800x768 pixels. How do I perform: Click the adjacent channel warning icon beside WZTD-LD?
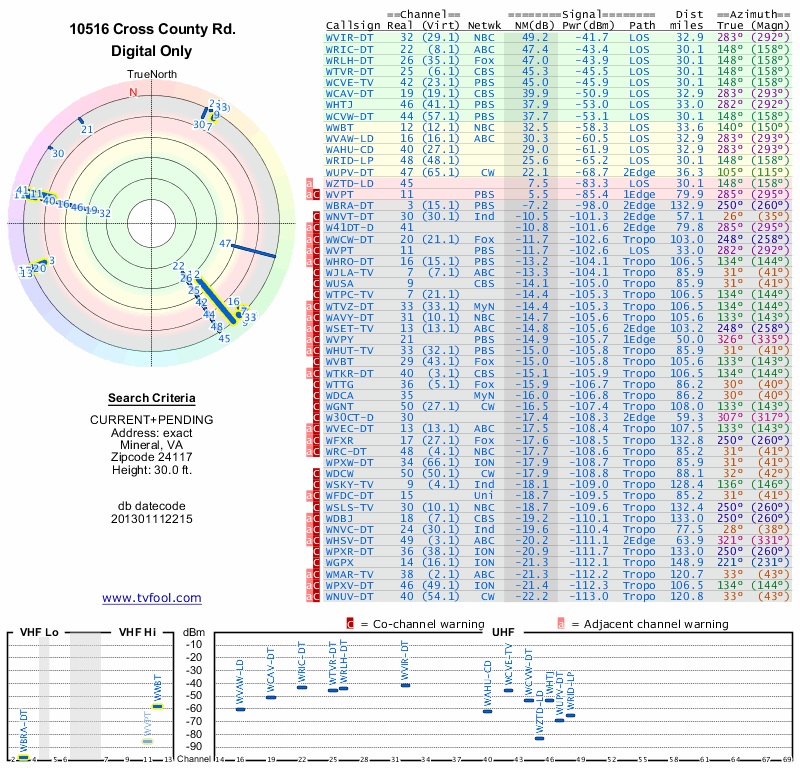click(309, 184)
